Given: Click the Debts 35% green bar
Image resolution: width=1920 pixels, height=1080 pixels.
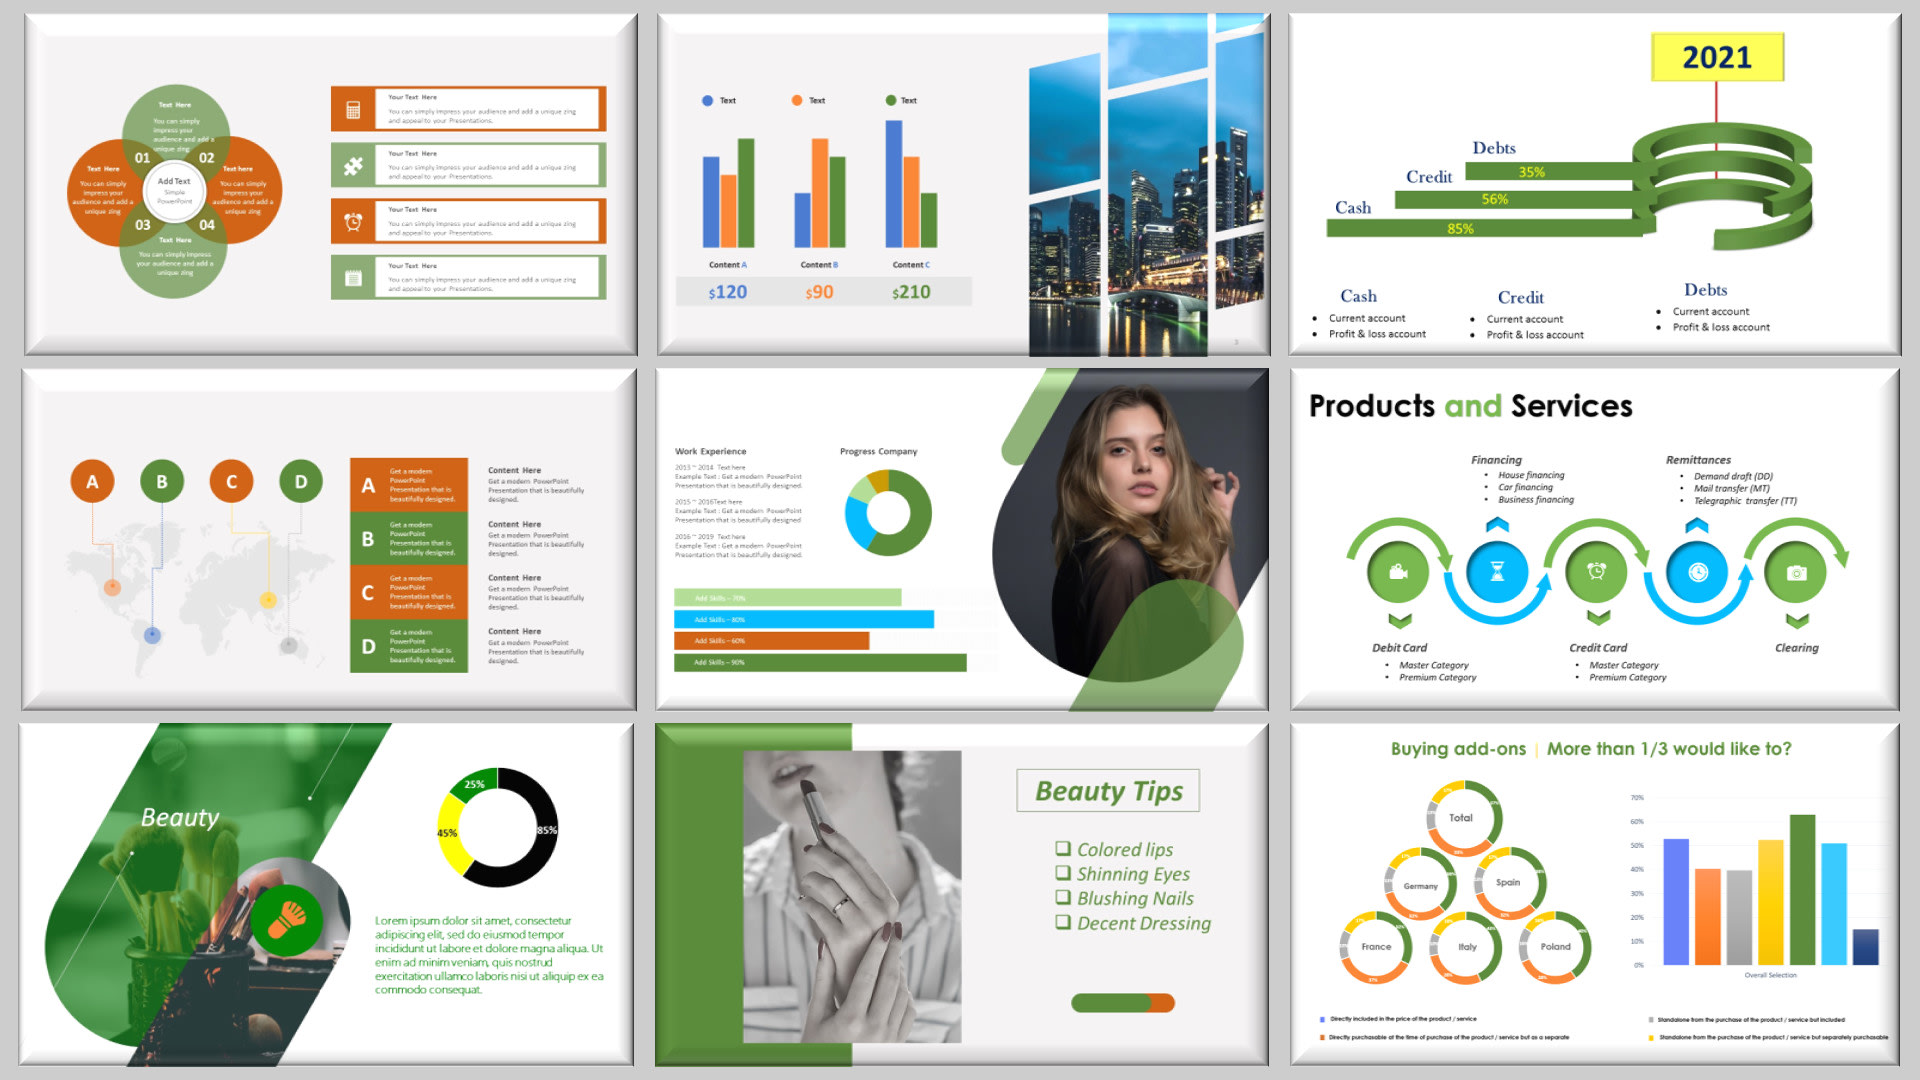Looking at the screenshot, I should coord(1550,172).
